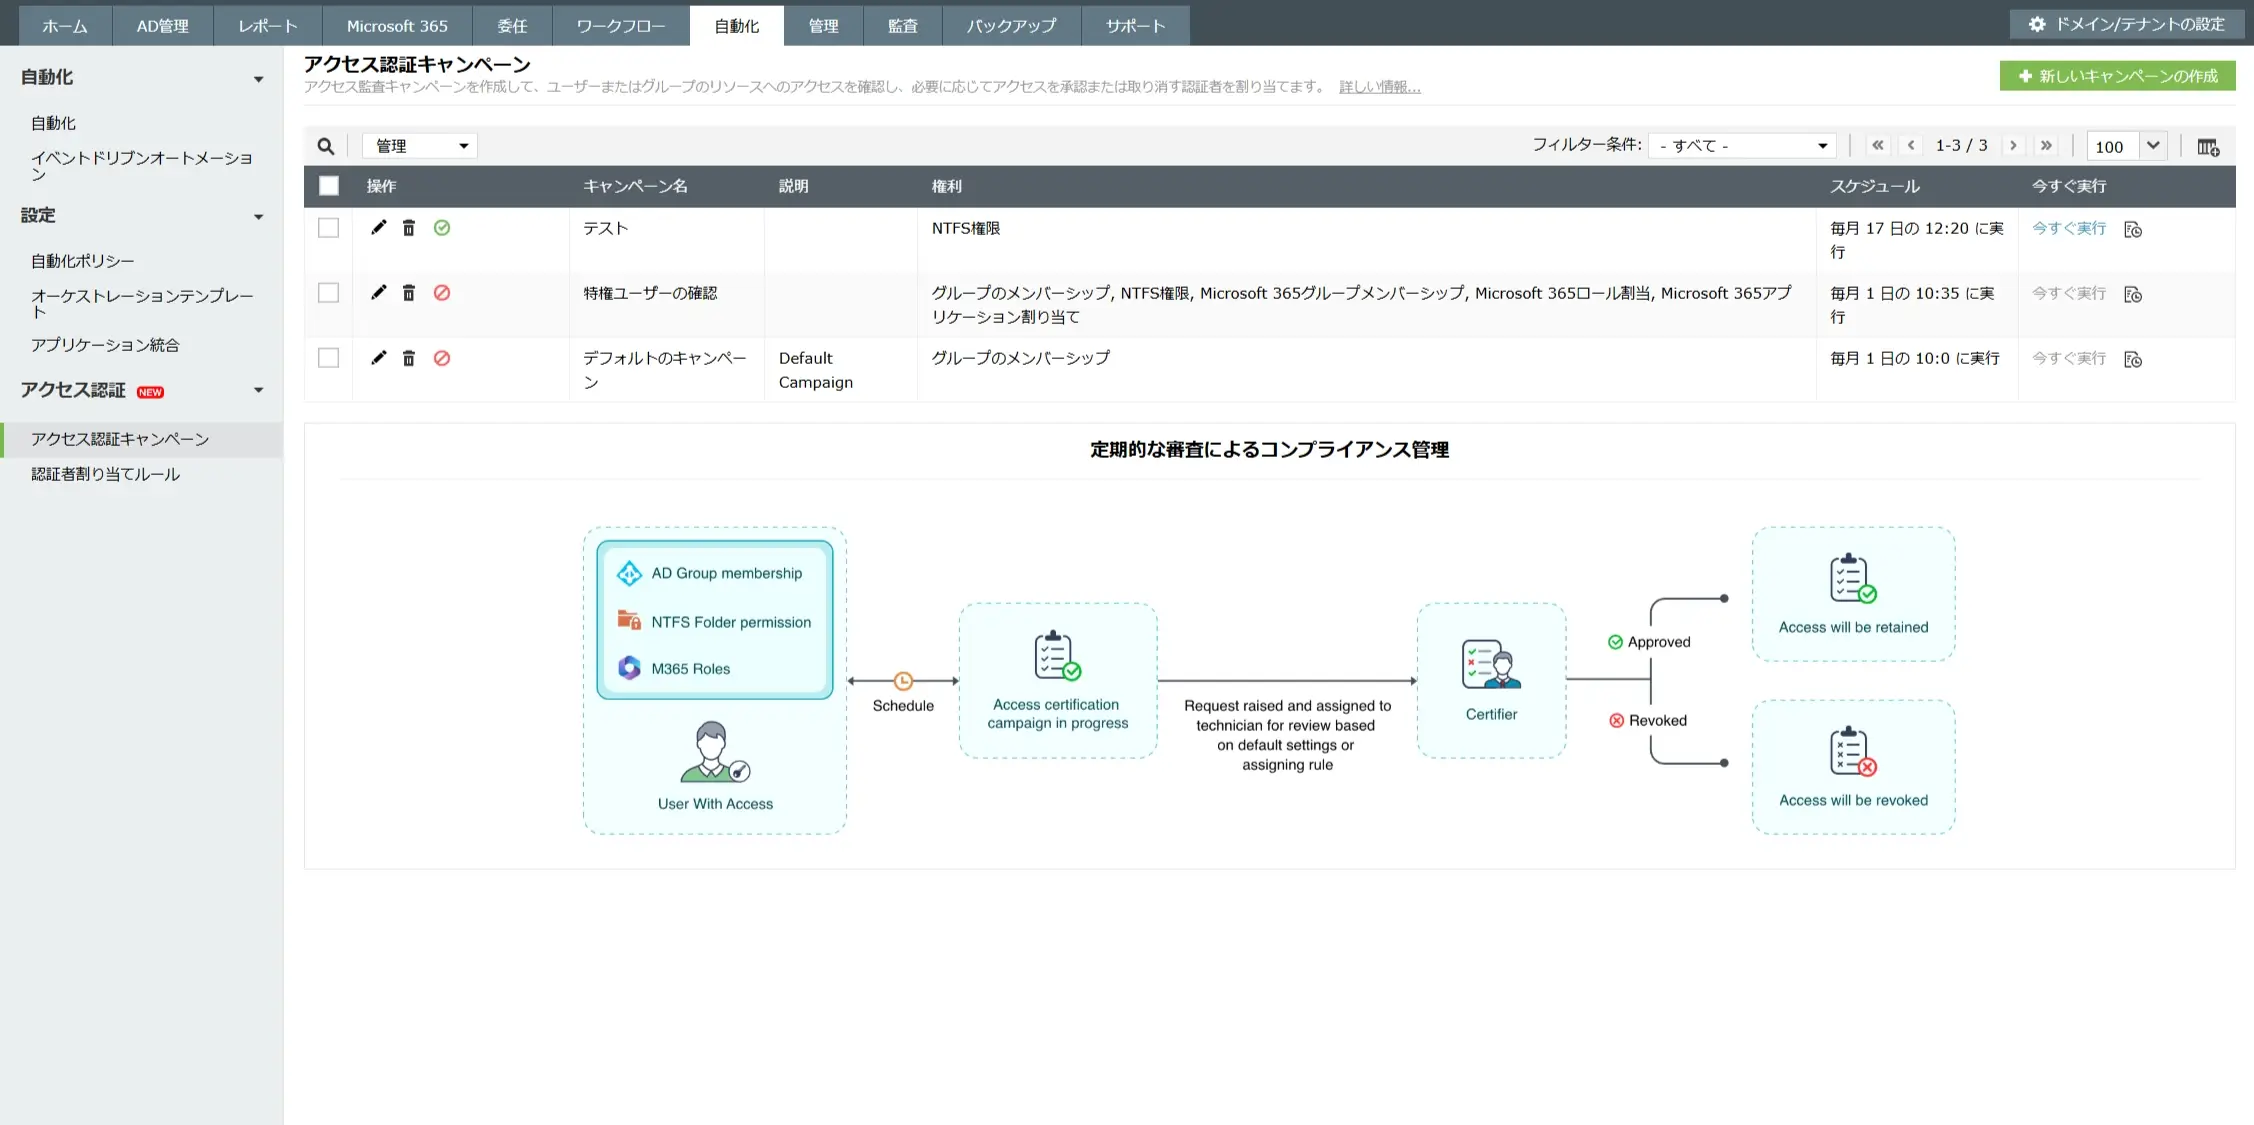The height and width of the screenshot is (1125, 2254).
Task: Click the 権利 column header
Action: (x=947, y=186)
